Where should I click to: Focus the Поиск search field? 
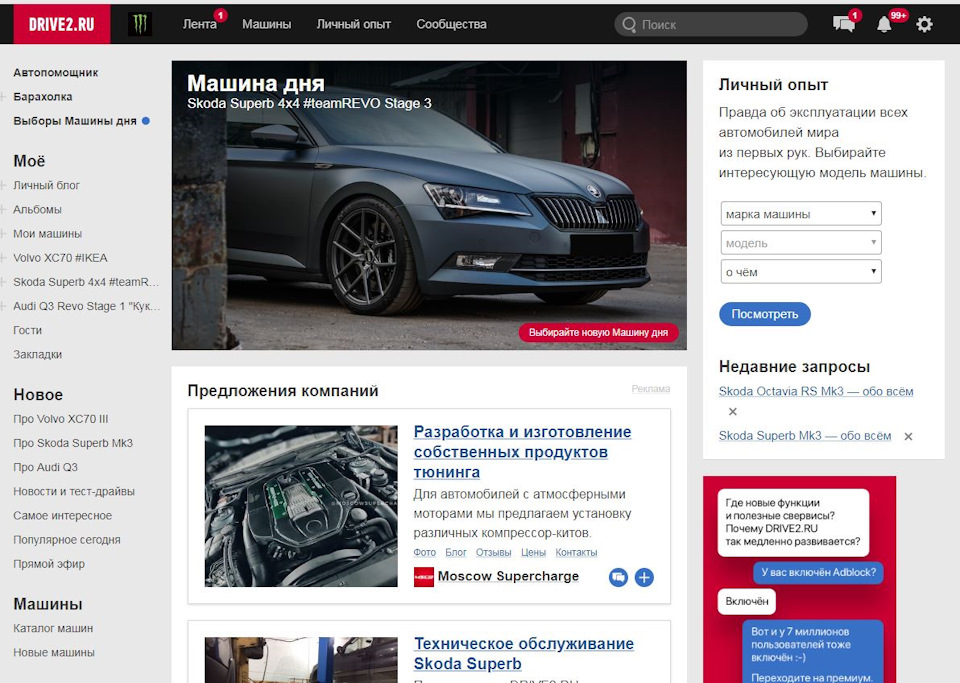pos(711,24)
